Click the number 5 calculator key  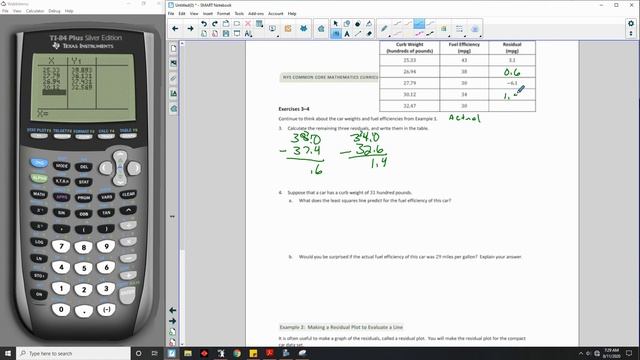pos(84,268)
